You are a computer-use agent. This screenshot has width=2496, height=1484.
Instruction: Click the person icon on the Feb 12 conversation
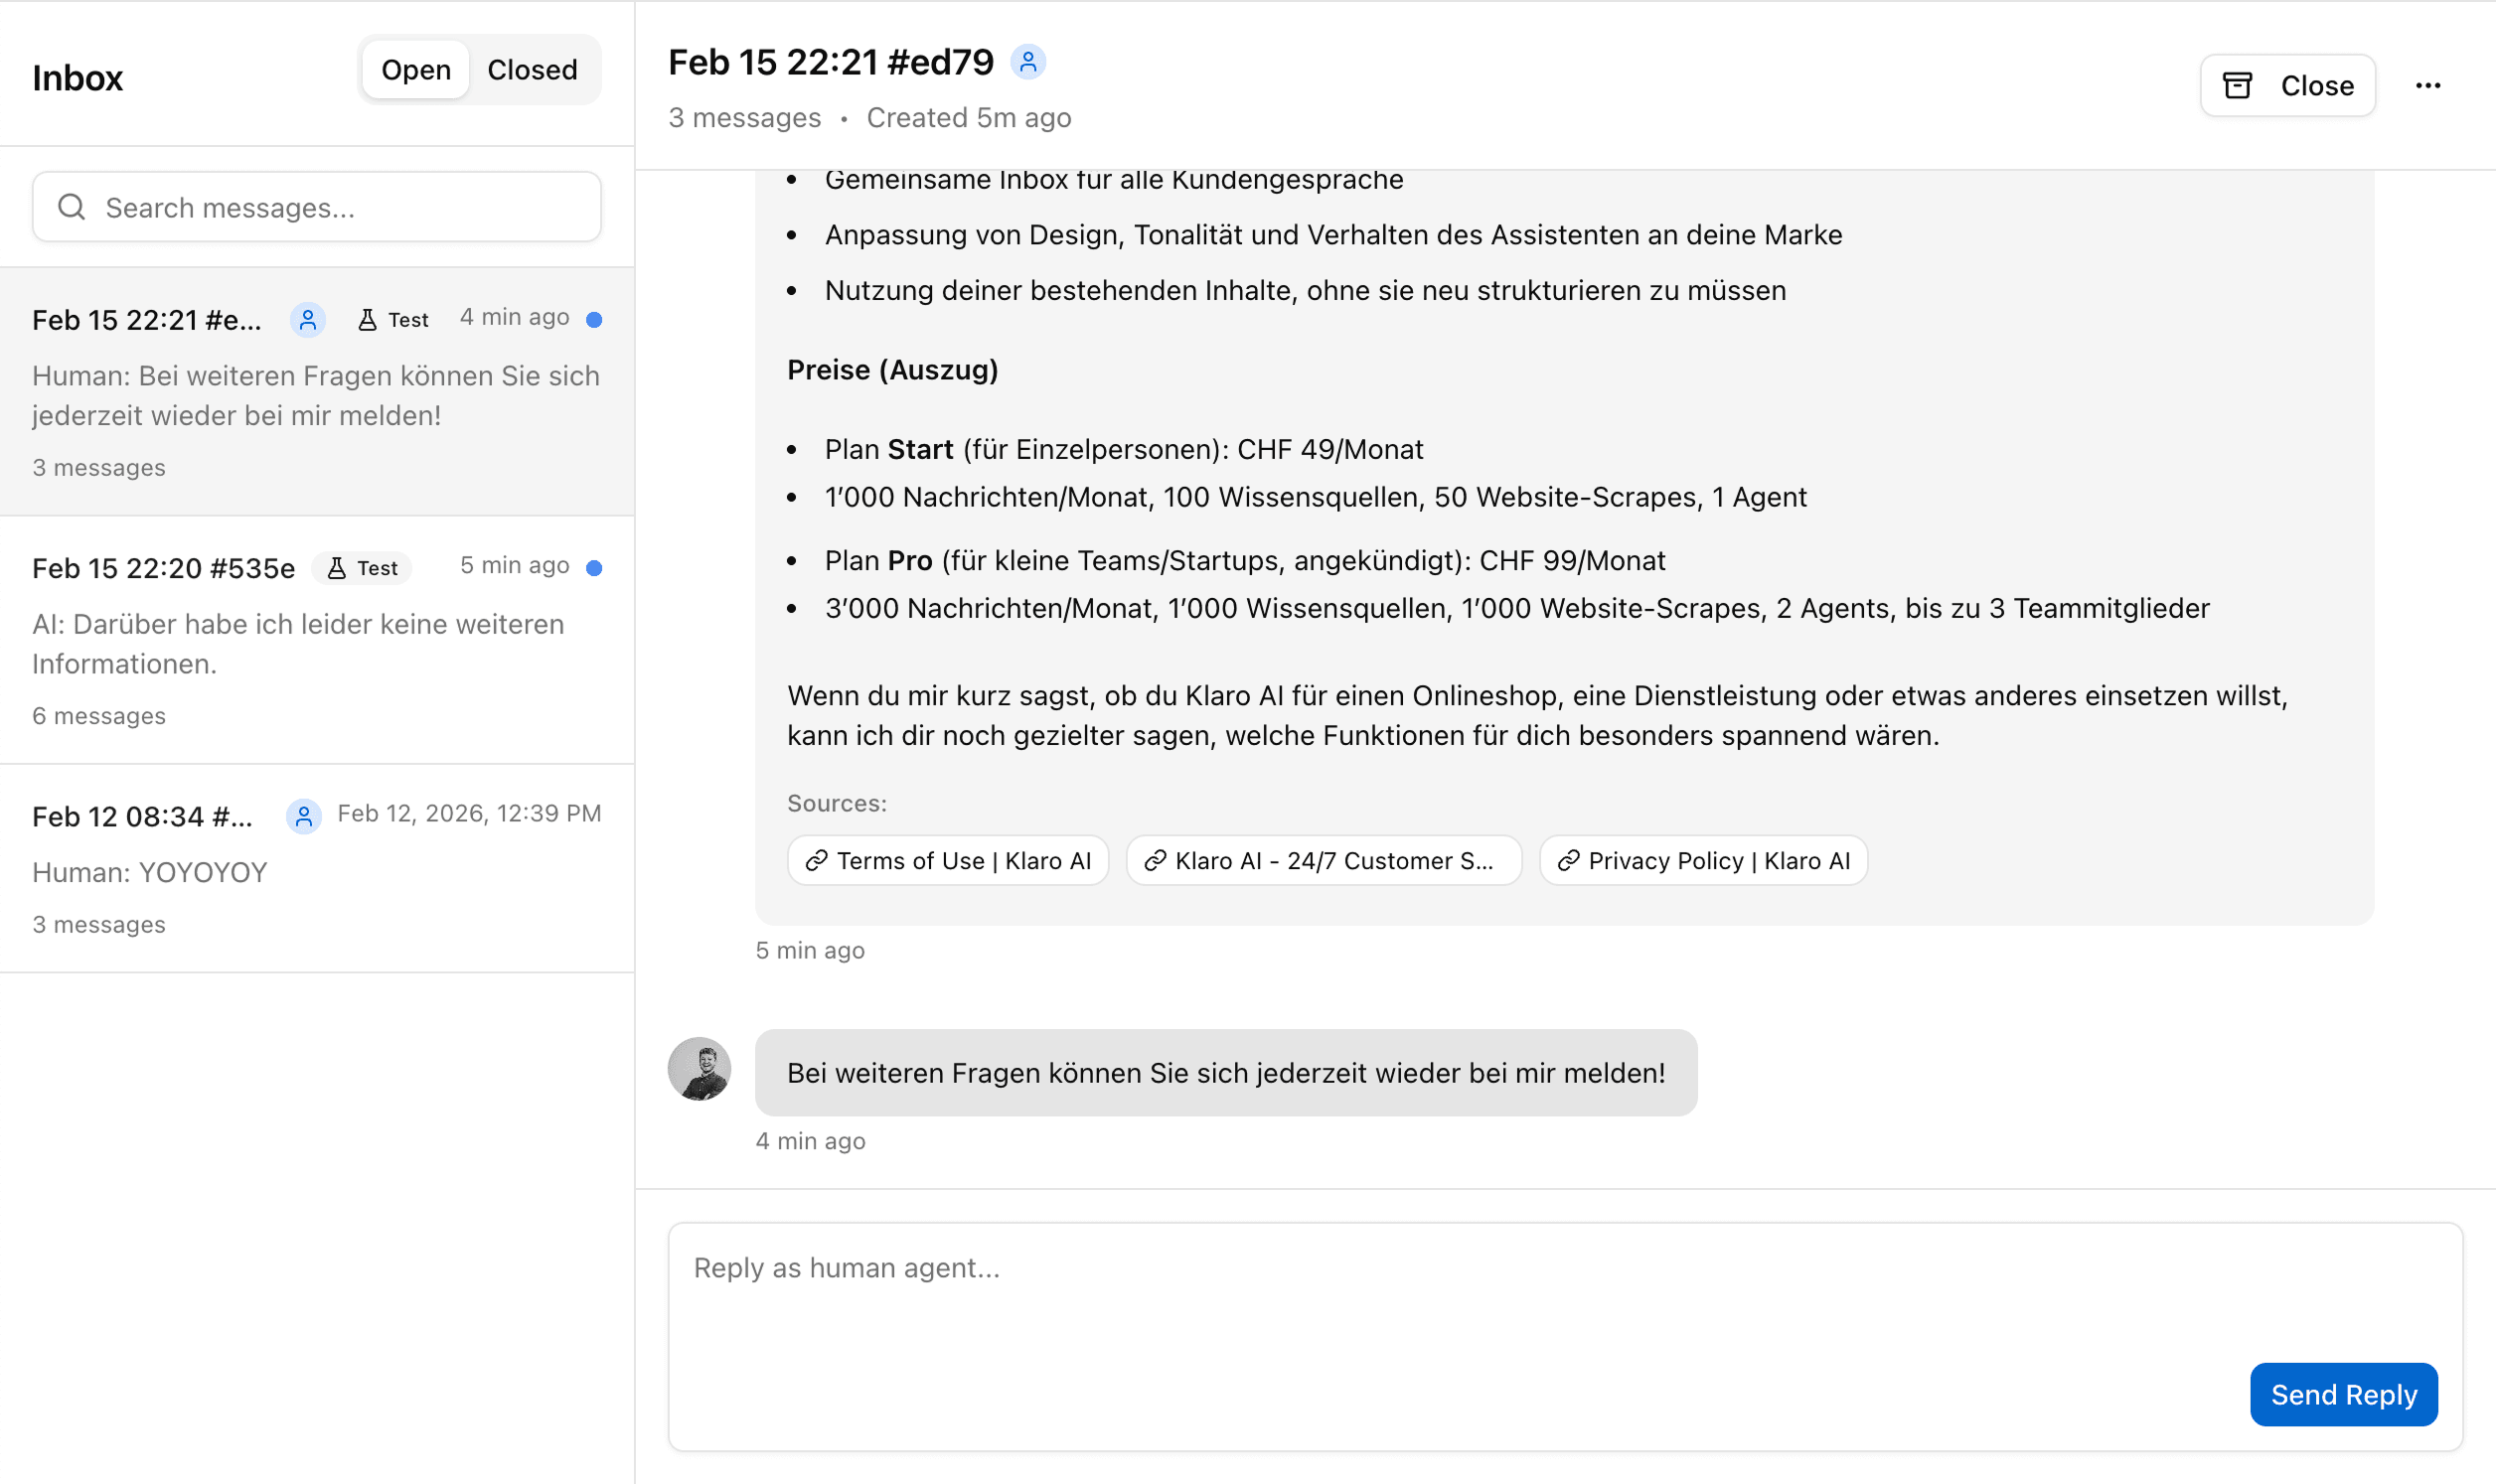[x=304, y=816]
